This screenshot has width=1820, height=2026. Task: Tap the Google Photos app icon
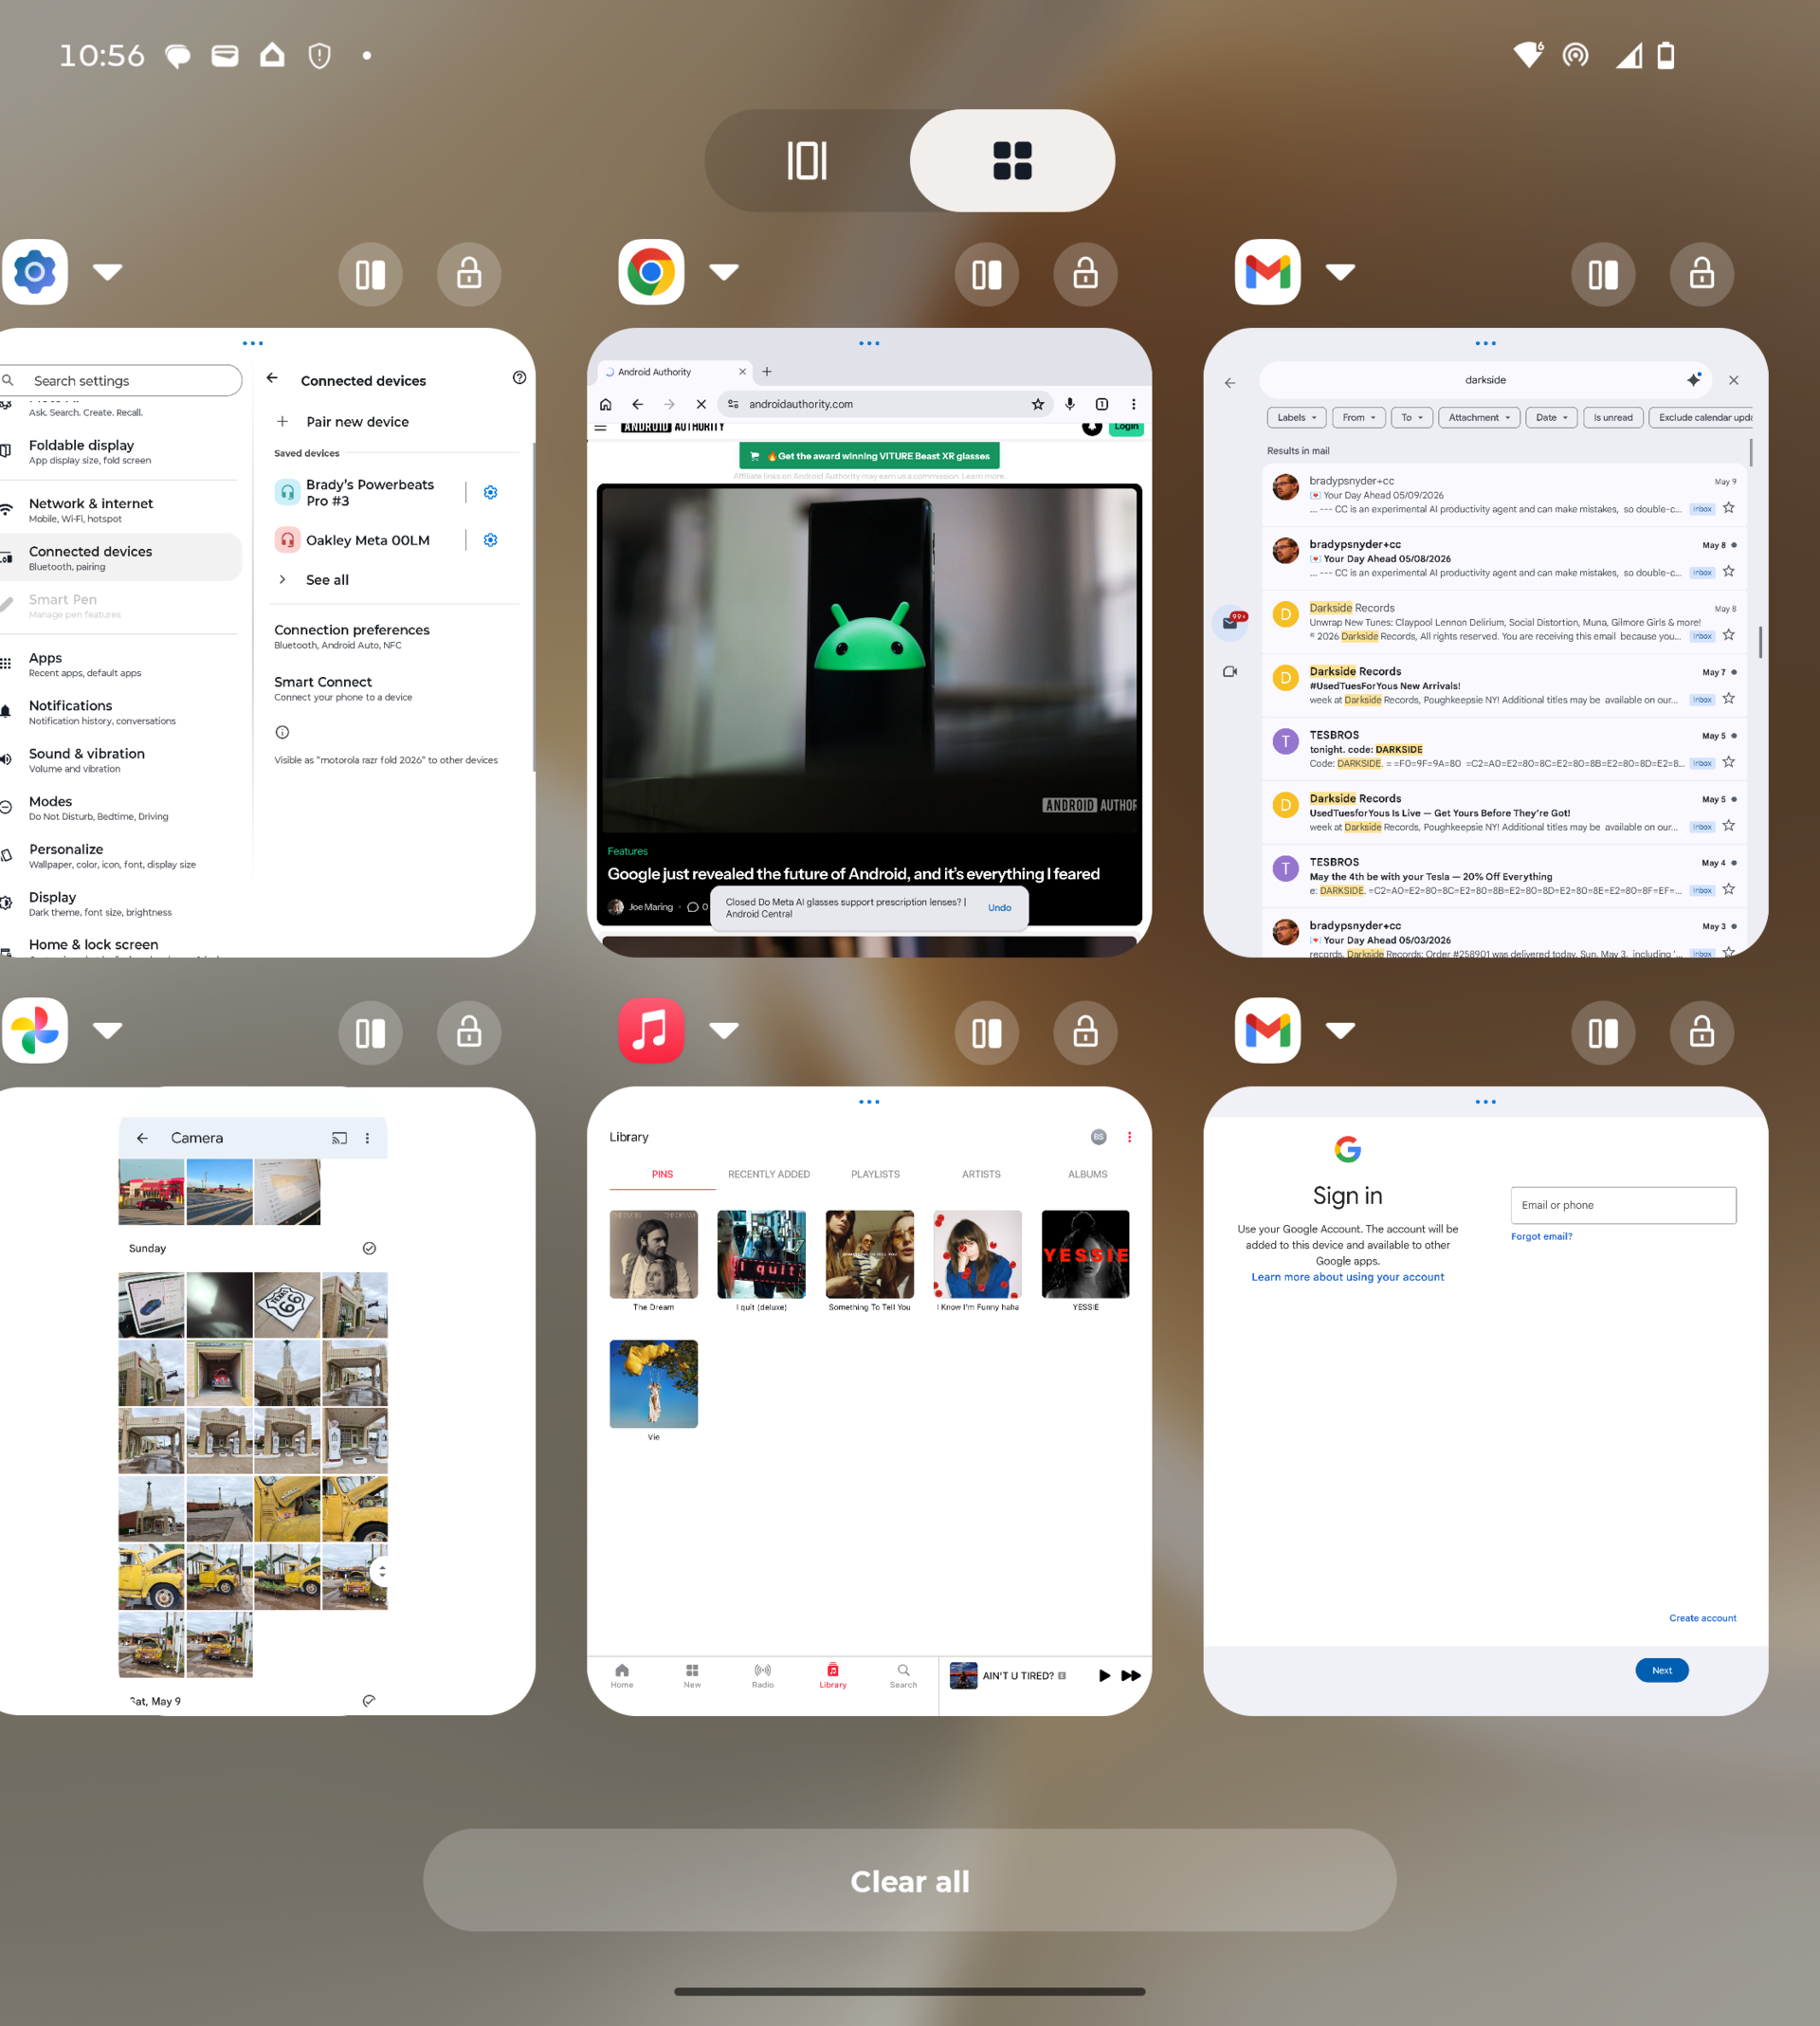tap(35, 1030)
